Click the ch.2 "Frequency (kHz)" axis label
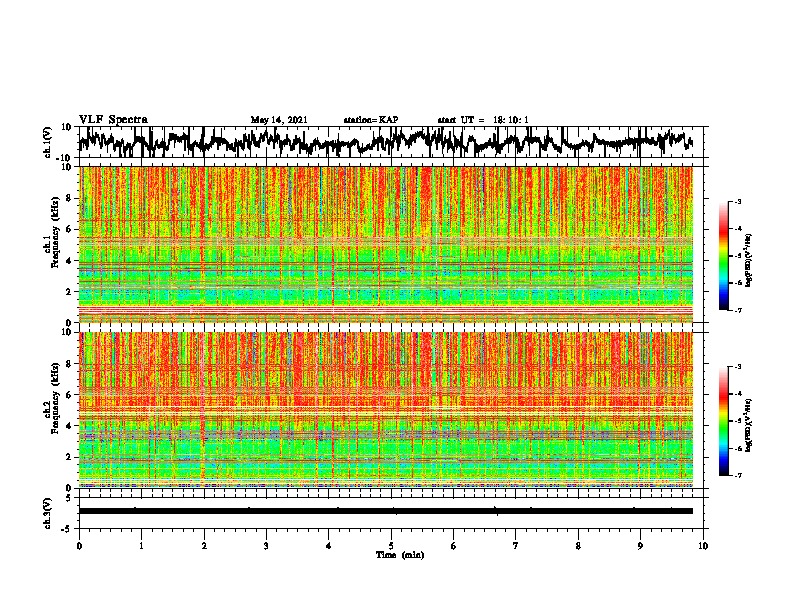The height and width of the screenshot is (612, 792). pos(55,397)
